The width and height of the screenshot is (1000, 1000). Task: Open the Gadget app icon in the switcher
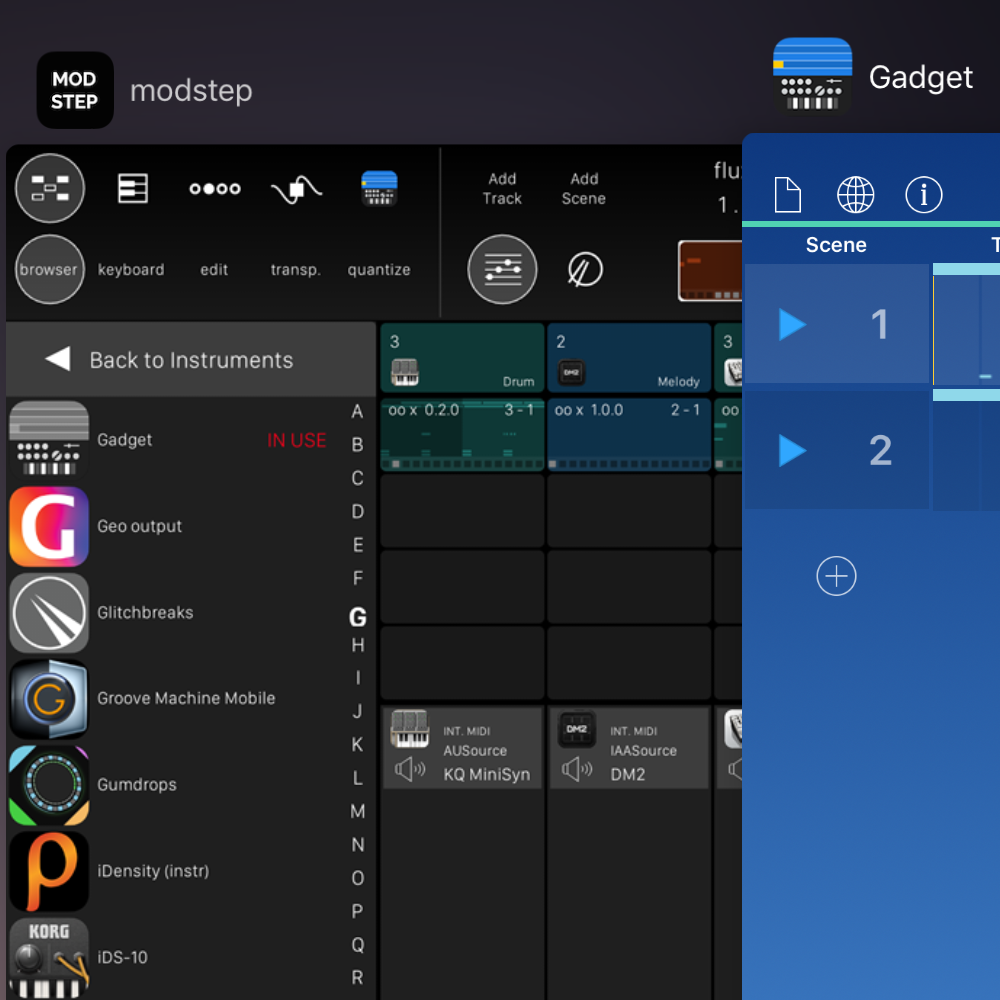point(812,77)
